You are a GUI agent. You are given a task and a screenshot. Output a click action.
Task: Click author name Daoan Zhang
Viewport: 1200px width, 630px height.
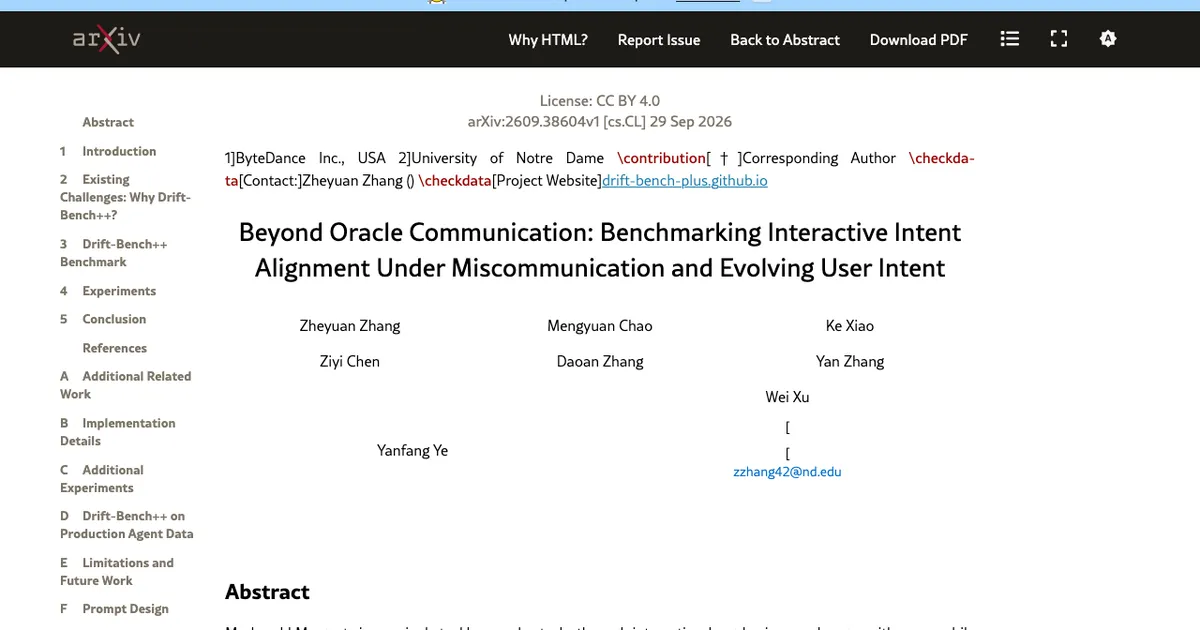coord(600,362)
